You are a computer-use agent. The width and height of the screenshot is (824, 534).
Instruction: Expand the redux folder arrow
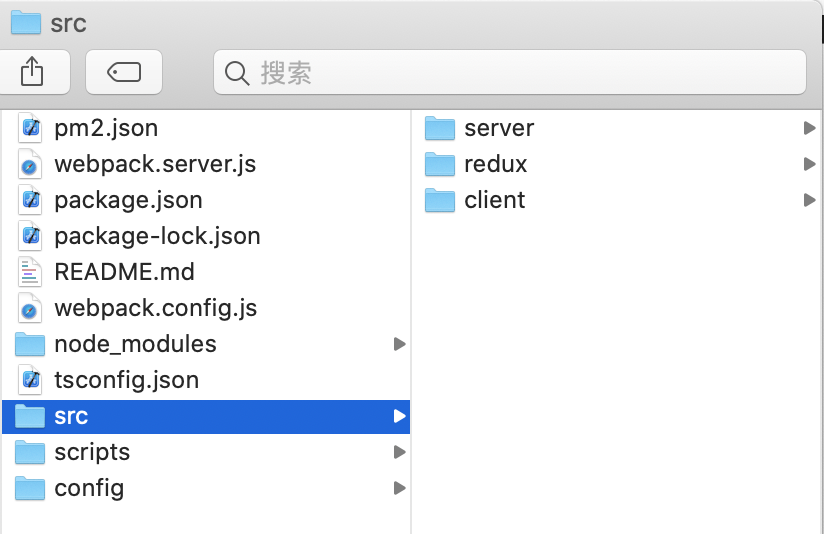(809, 164)
